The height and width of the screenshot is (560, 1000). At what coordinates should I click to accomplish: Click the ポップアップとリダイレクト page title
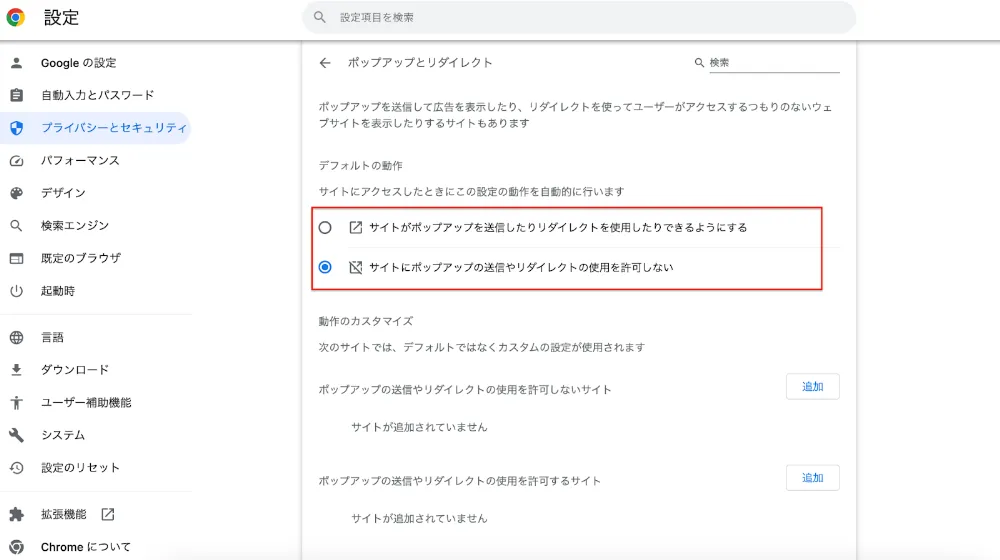[420, 63]
